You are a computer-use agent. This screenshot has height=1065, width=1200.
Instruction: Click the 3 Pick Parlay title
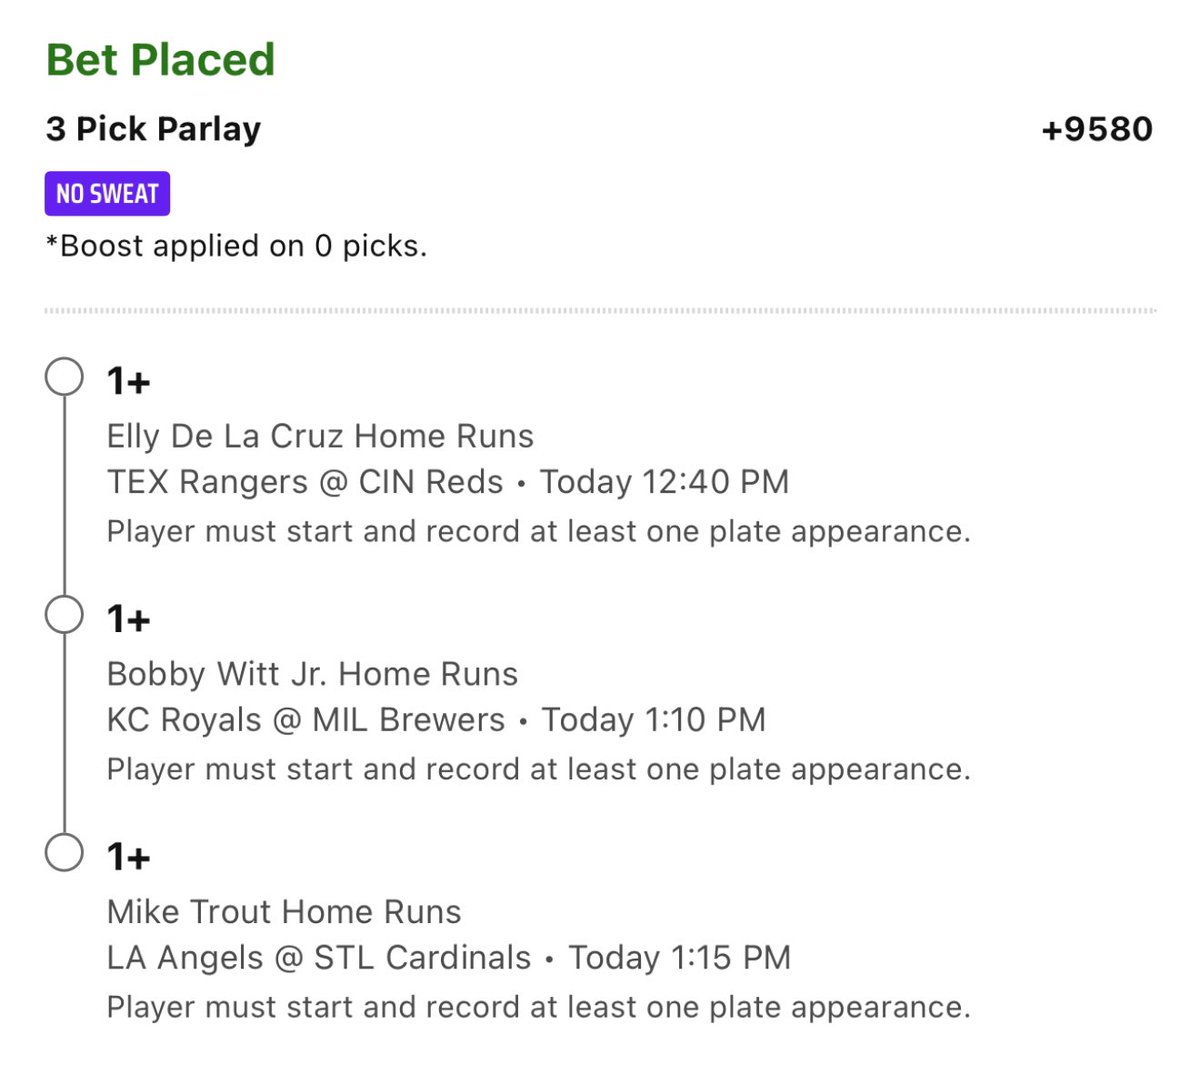pos(153,129)
